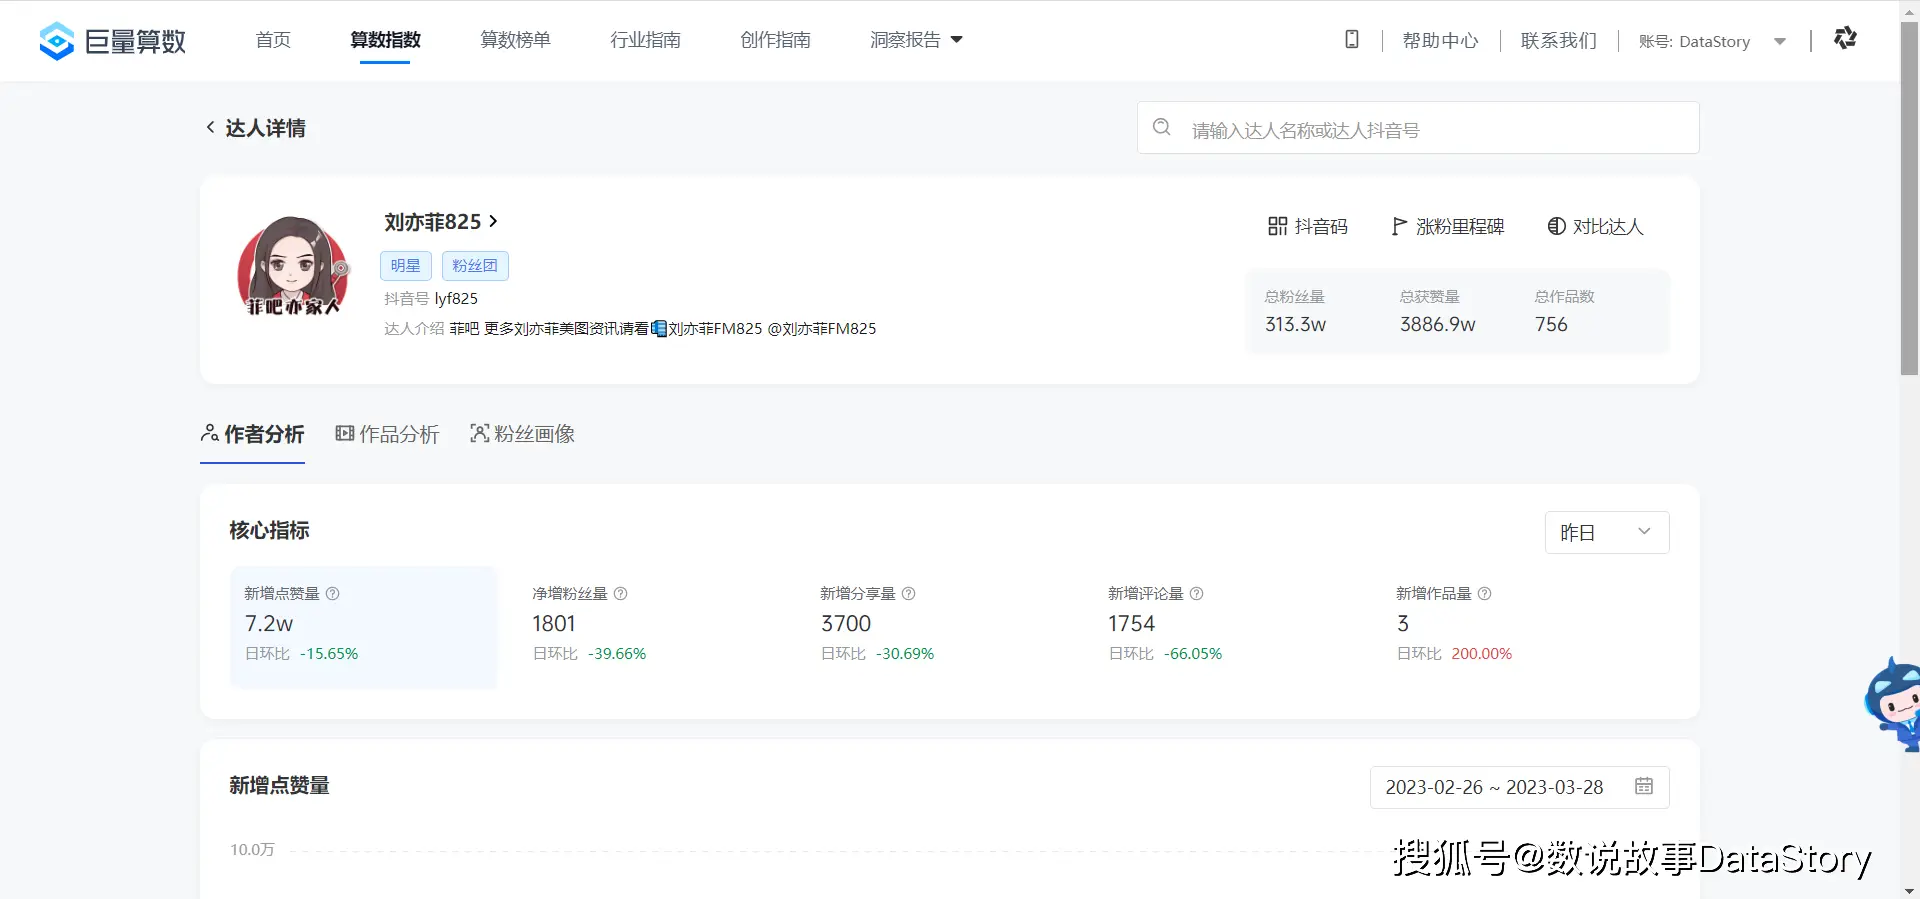The height and width of the screenshot is (899, 1920).
Task: Open 算数榜单 in the navigation
Action: [x=515, y=40]
